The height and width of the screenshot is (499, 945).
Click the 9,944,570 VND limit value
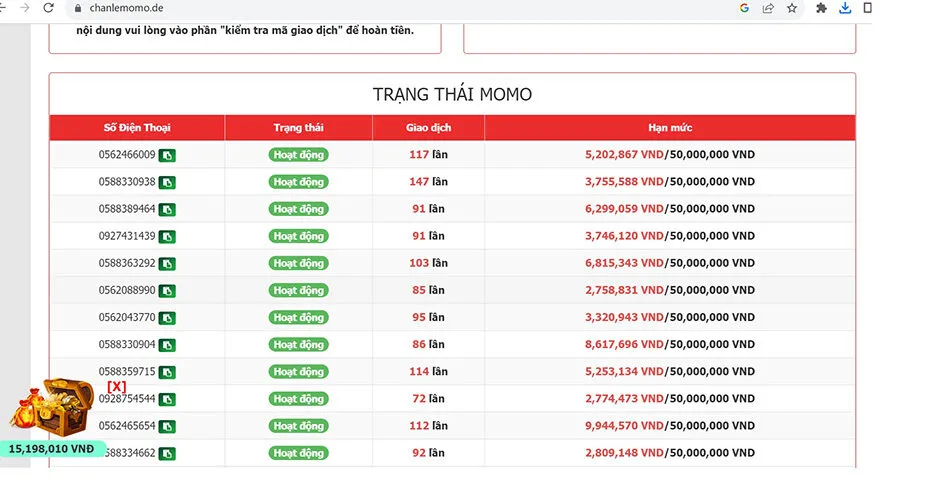pyautogui.click(x=624, y=426)
